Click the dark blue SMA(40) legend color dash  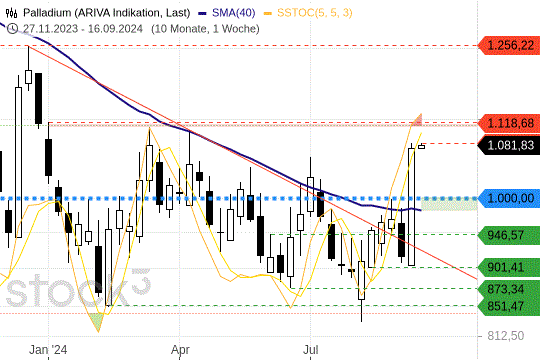pos(202,14)
